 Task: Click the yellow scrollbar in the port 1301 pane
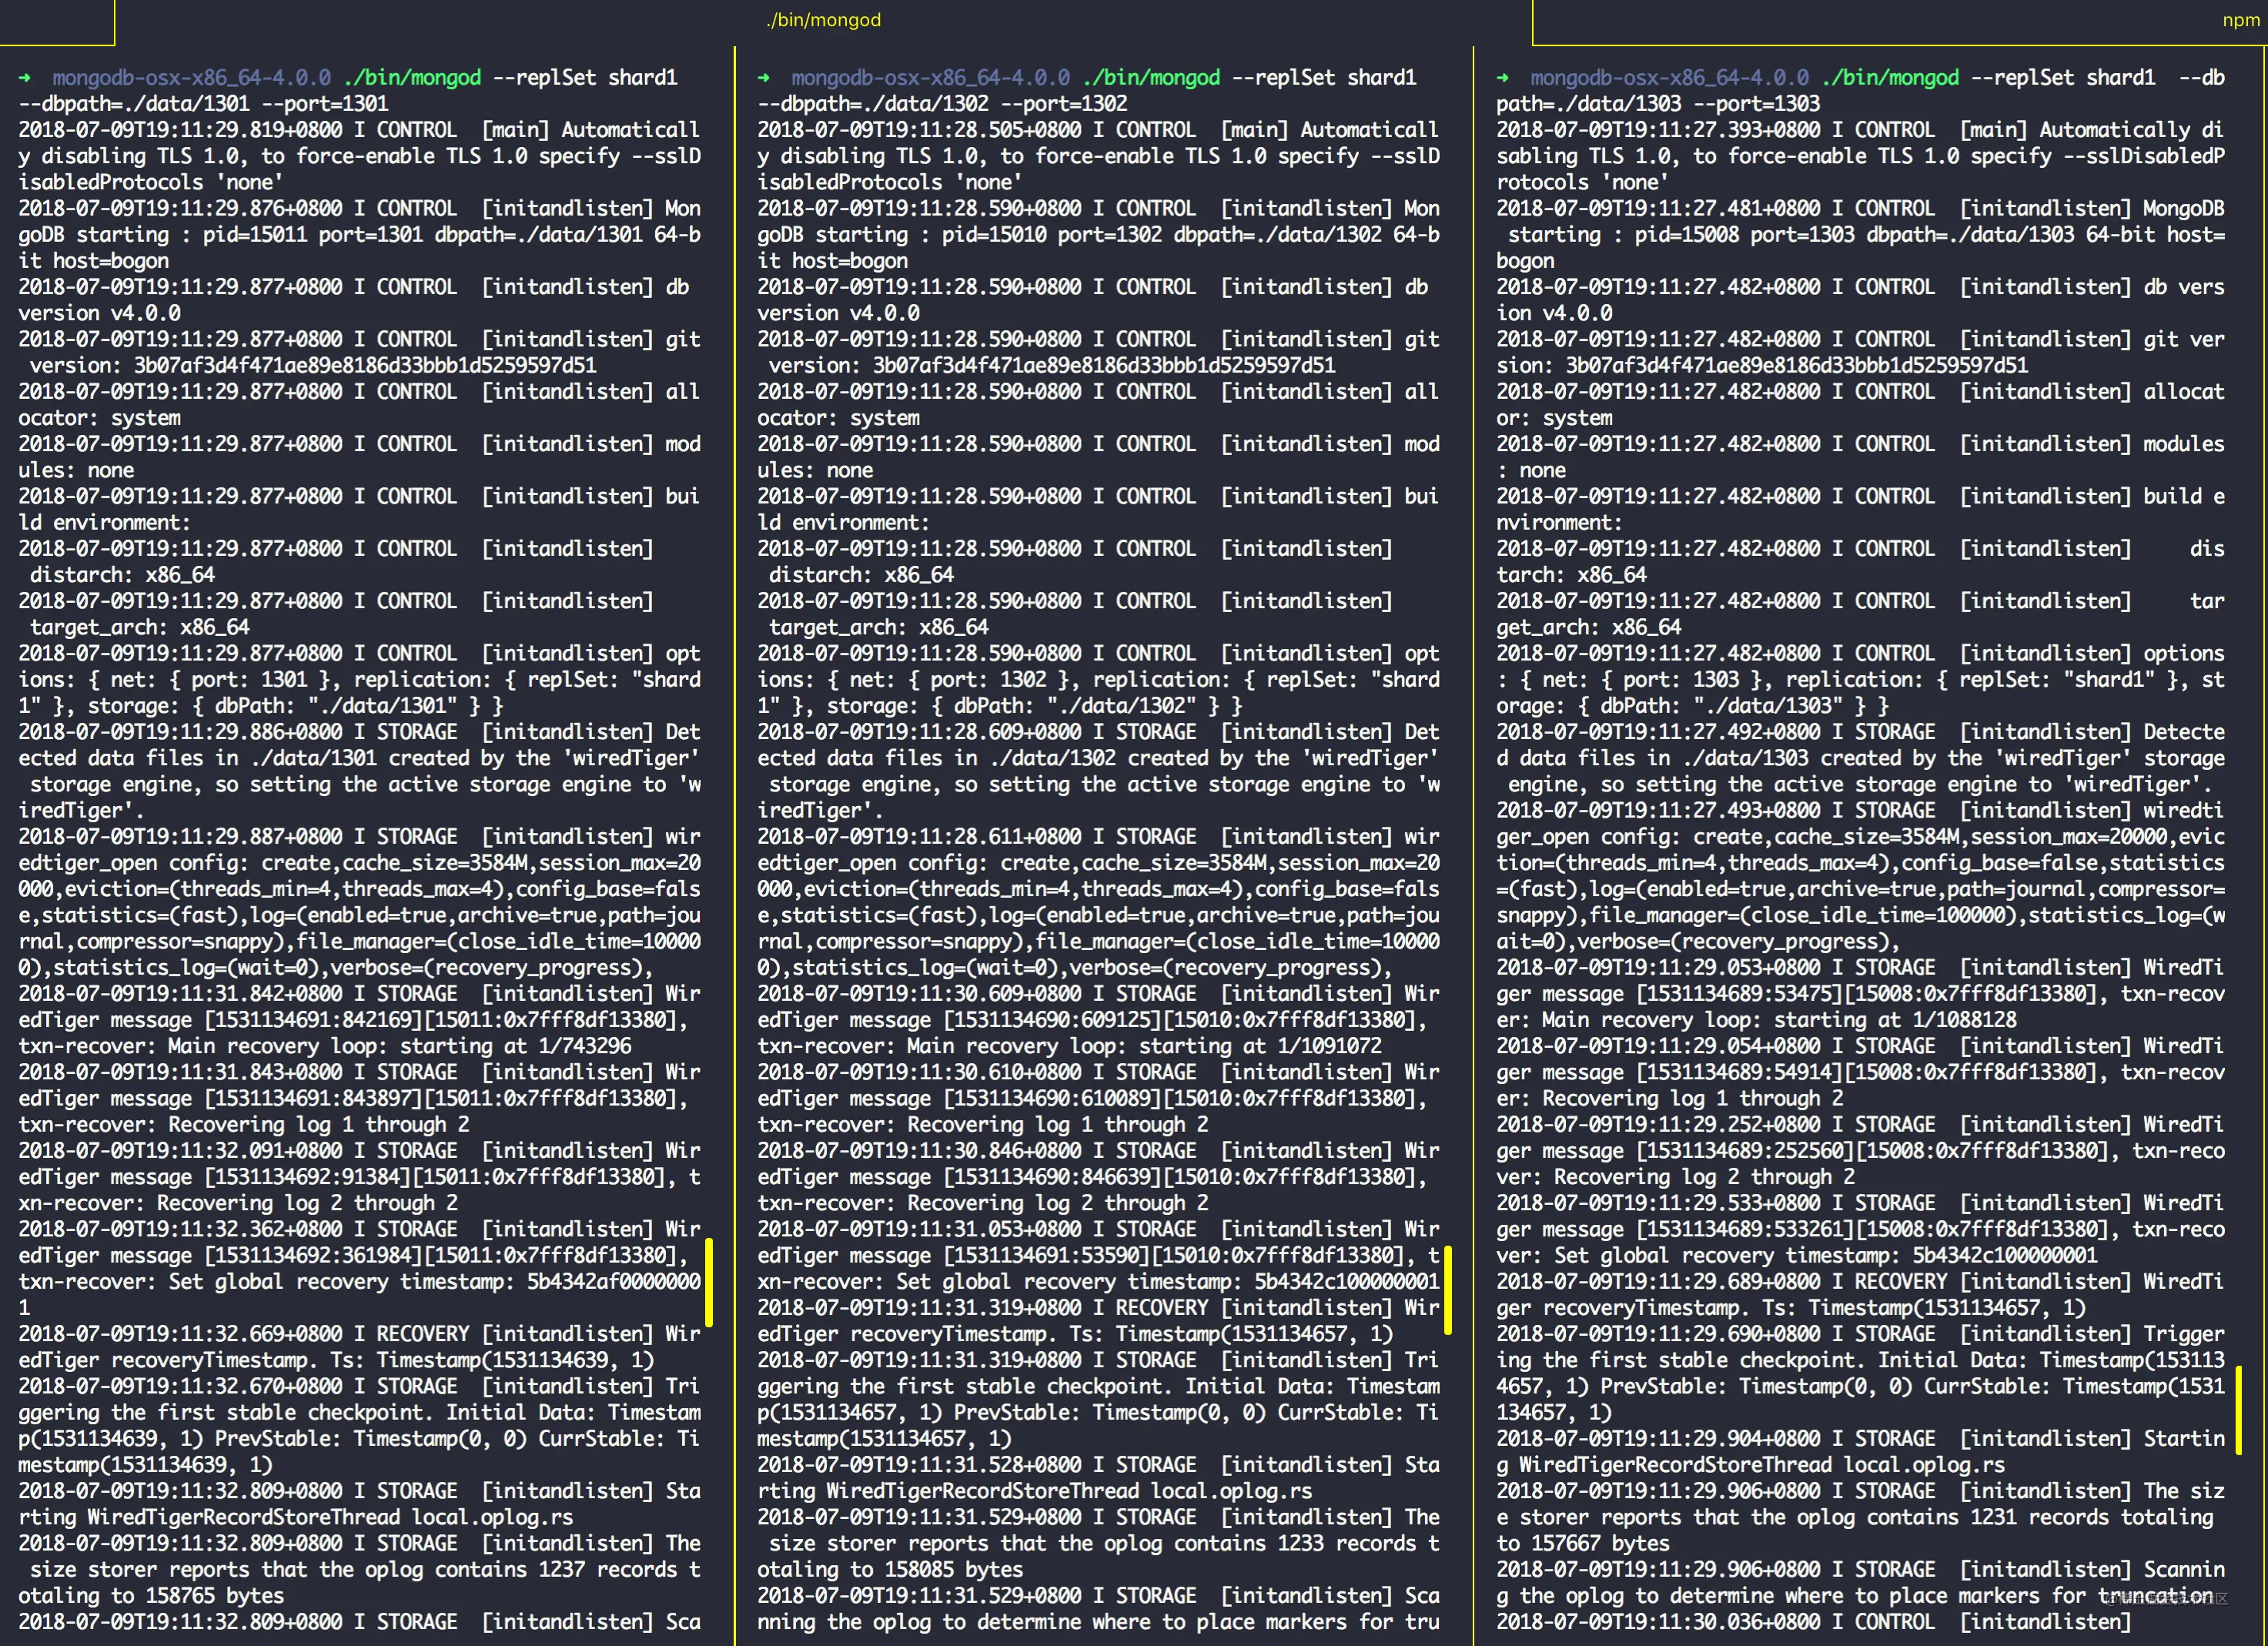708,1282
